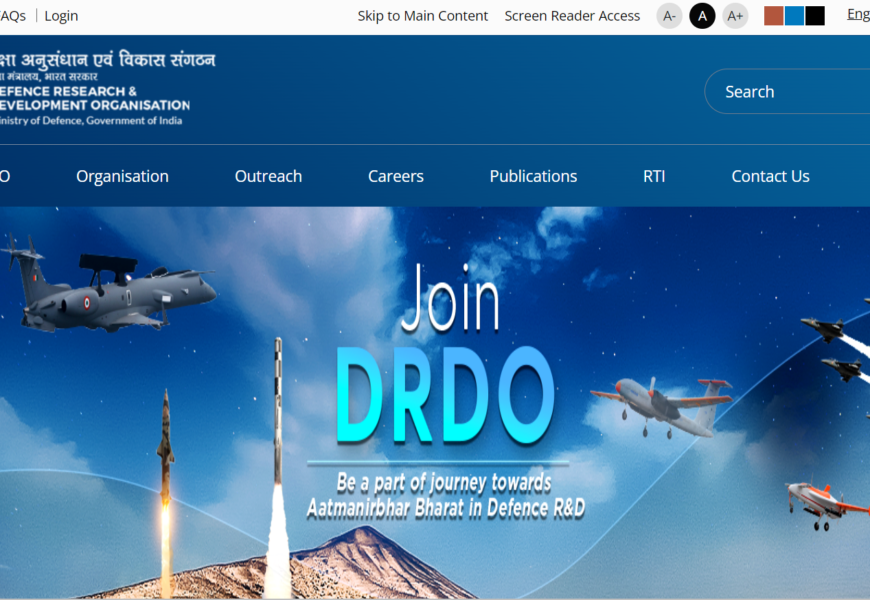Decrease font size with A- button

coord(669,16)
